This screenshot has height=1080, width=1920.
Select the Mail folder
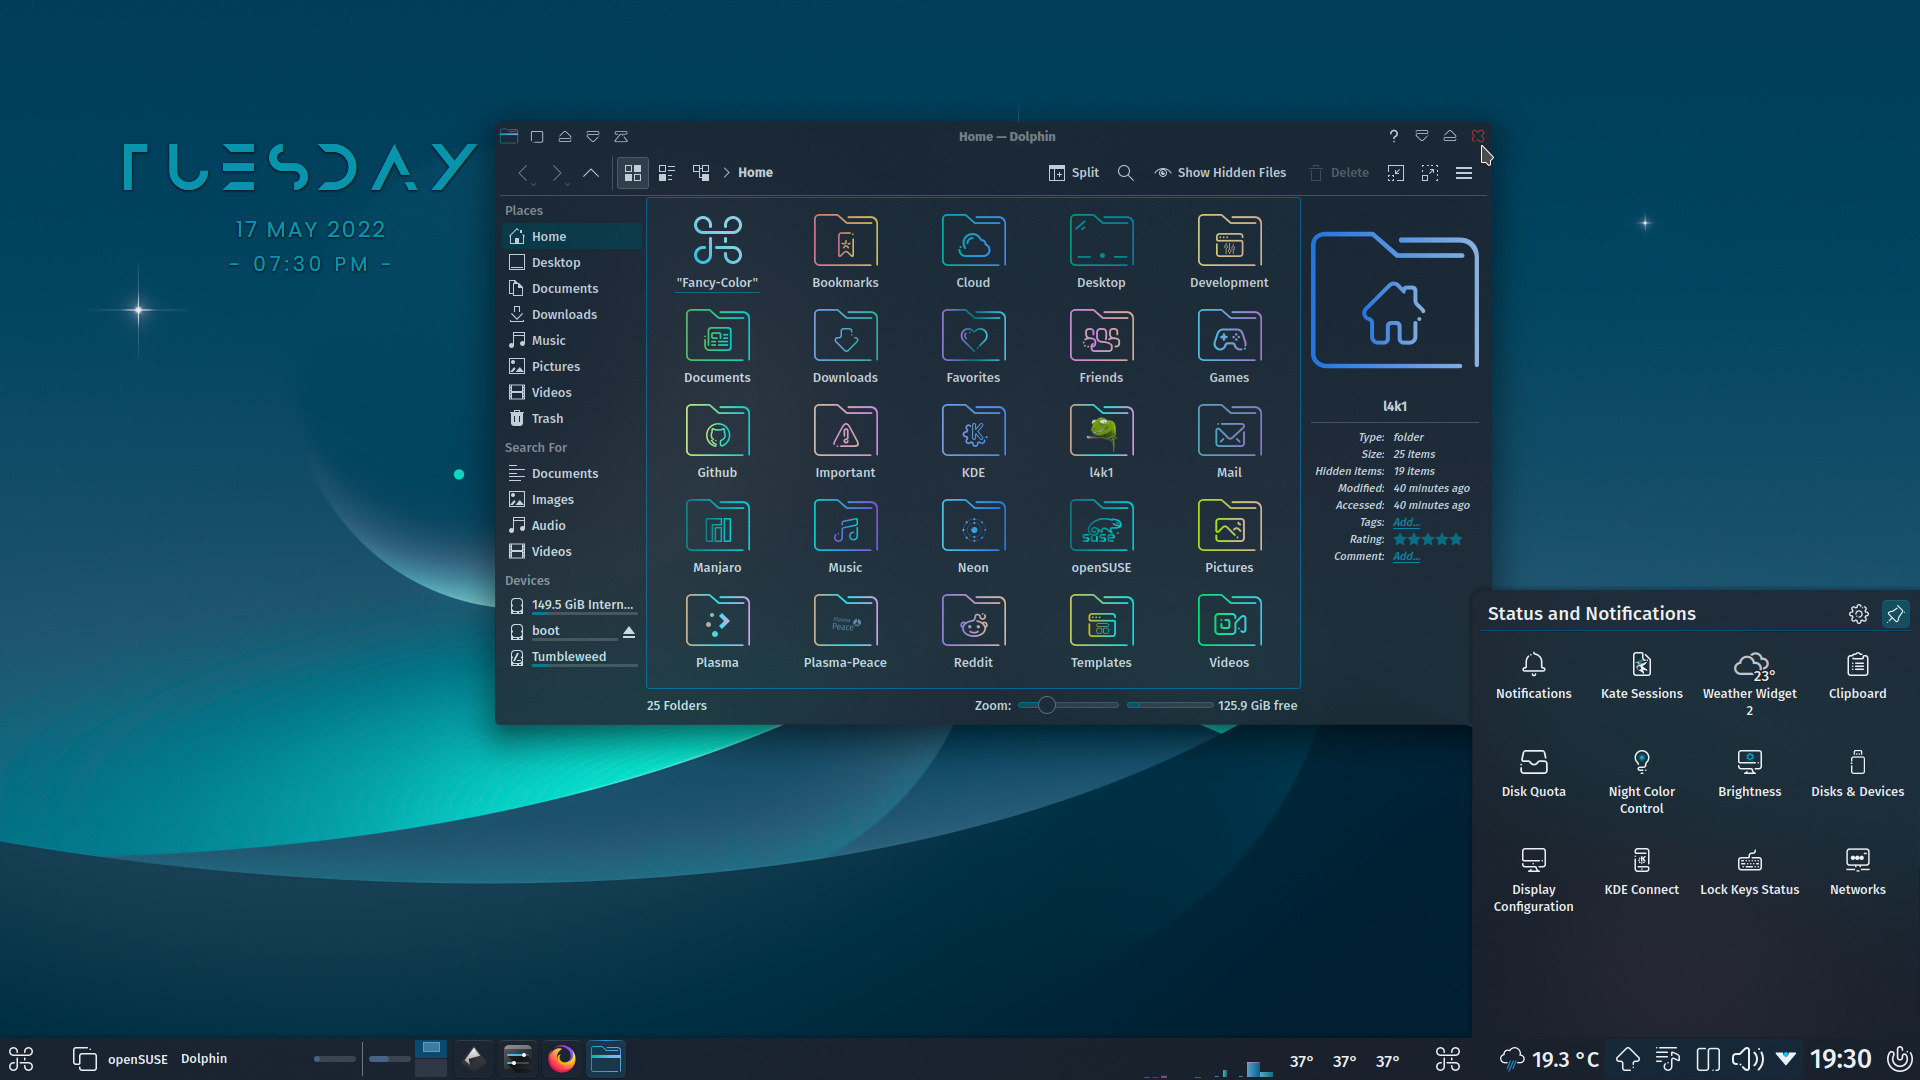pos(1229,441)
